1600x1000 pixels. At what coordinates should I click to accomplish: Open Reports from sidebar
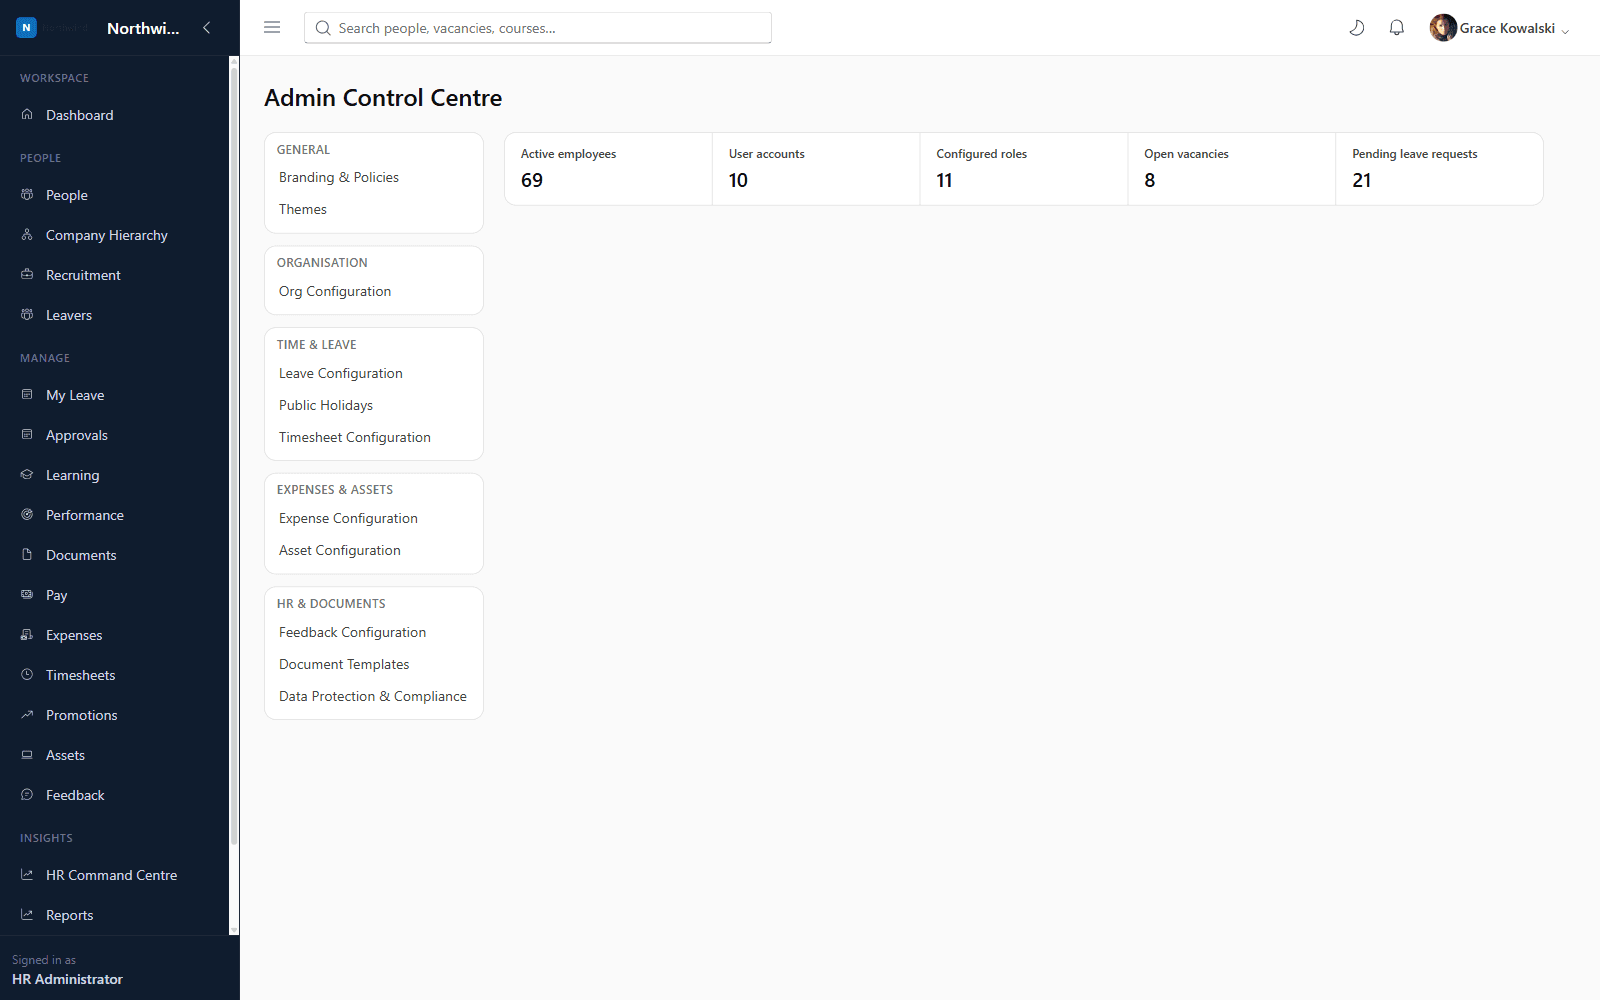pyautogui.click(x=114, y=915)
